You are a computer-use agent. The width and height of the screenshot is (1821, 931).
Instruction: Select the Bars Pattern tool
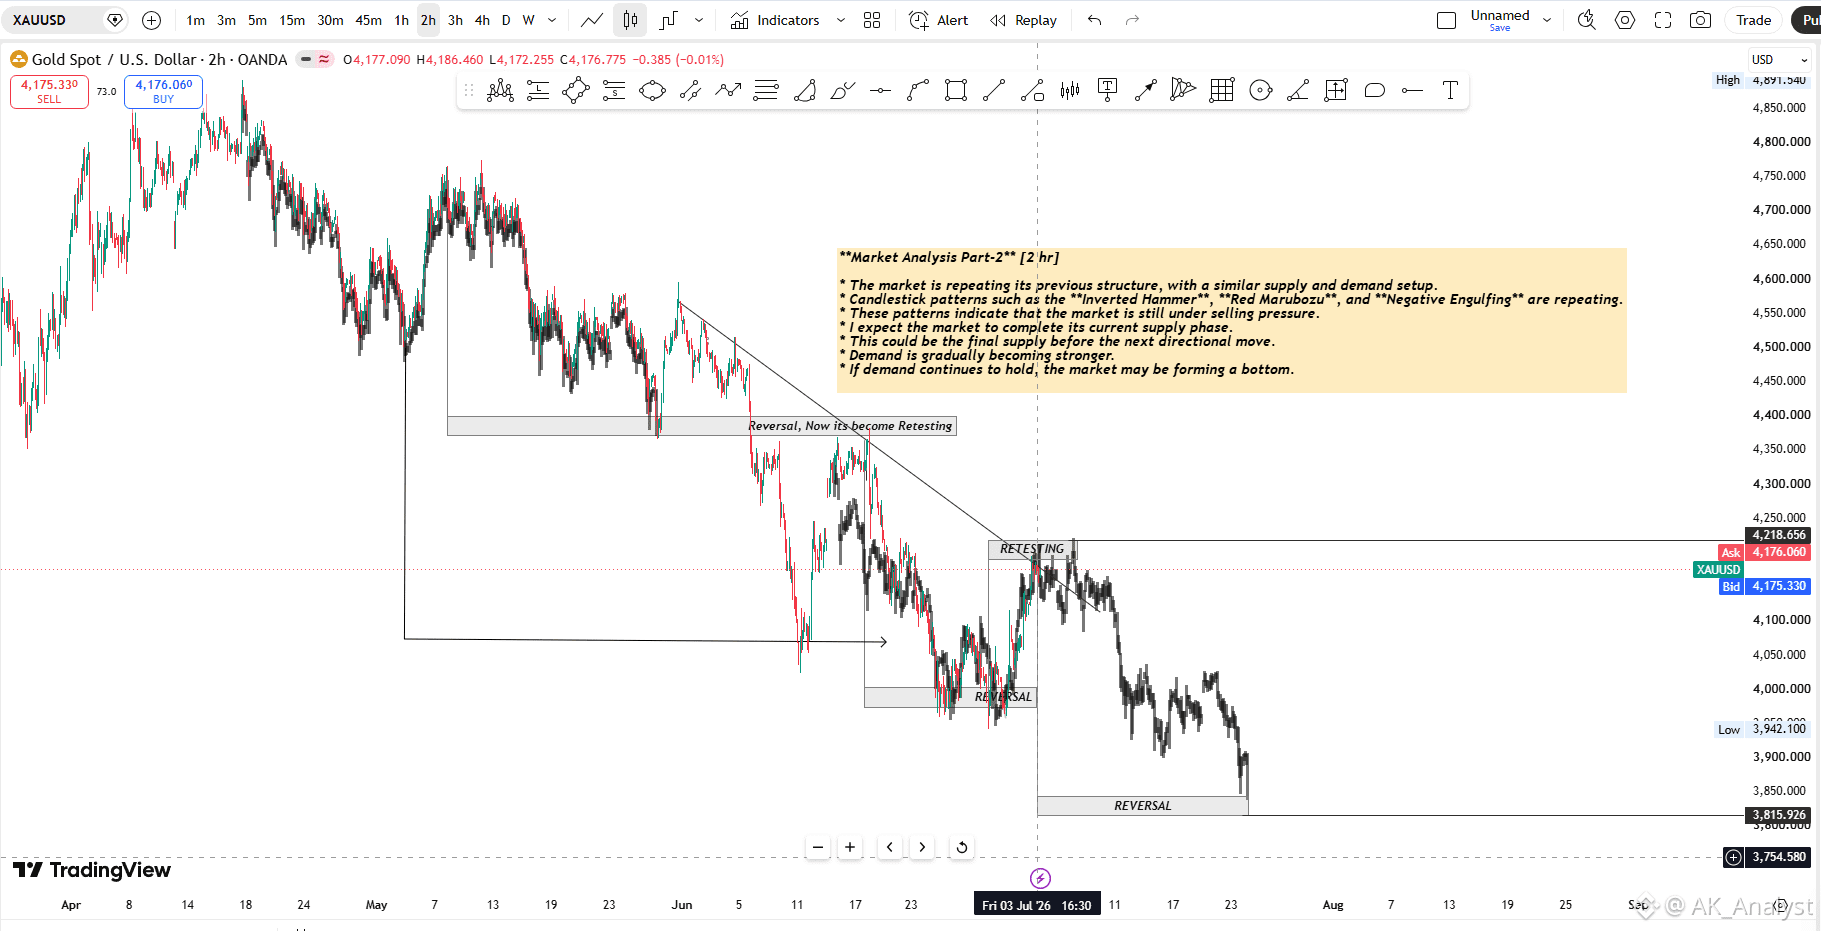pyautogui.click(x=1070, y=91)
